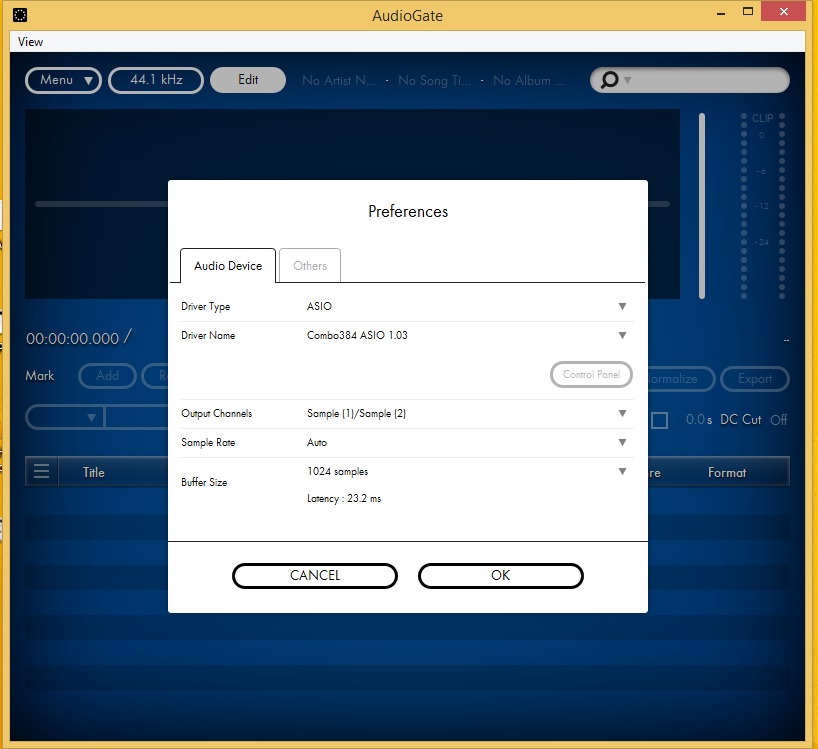
Task: Open the ASIO Control Panel button
Action: [591, 374]
